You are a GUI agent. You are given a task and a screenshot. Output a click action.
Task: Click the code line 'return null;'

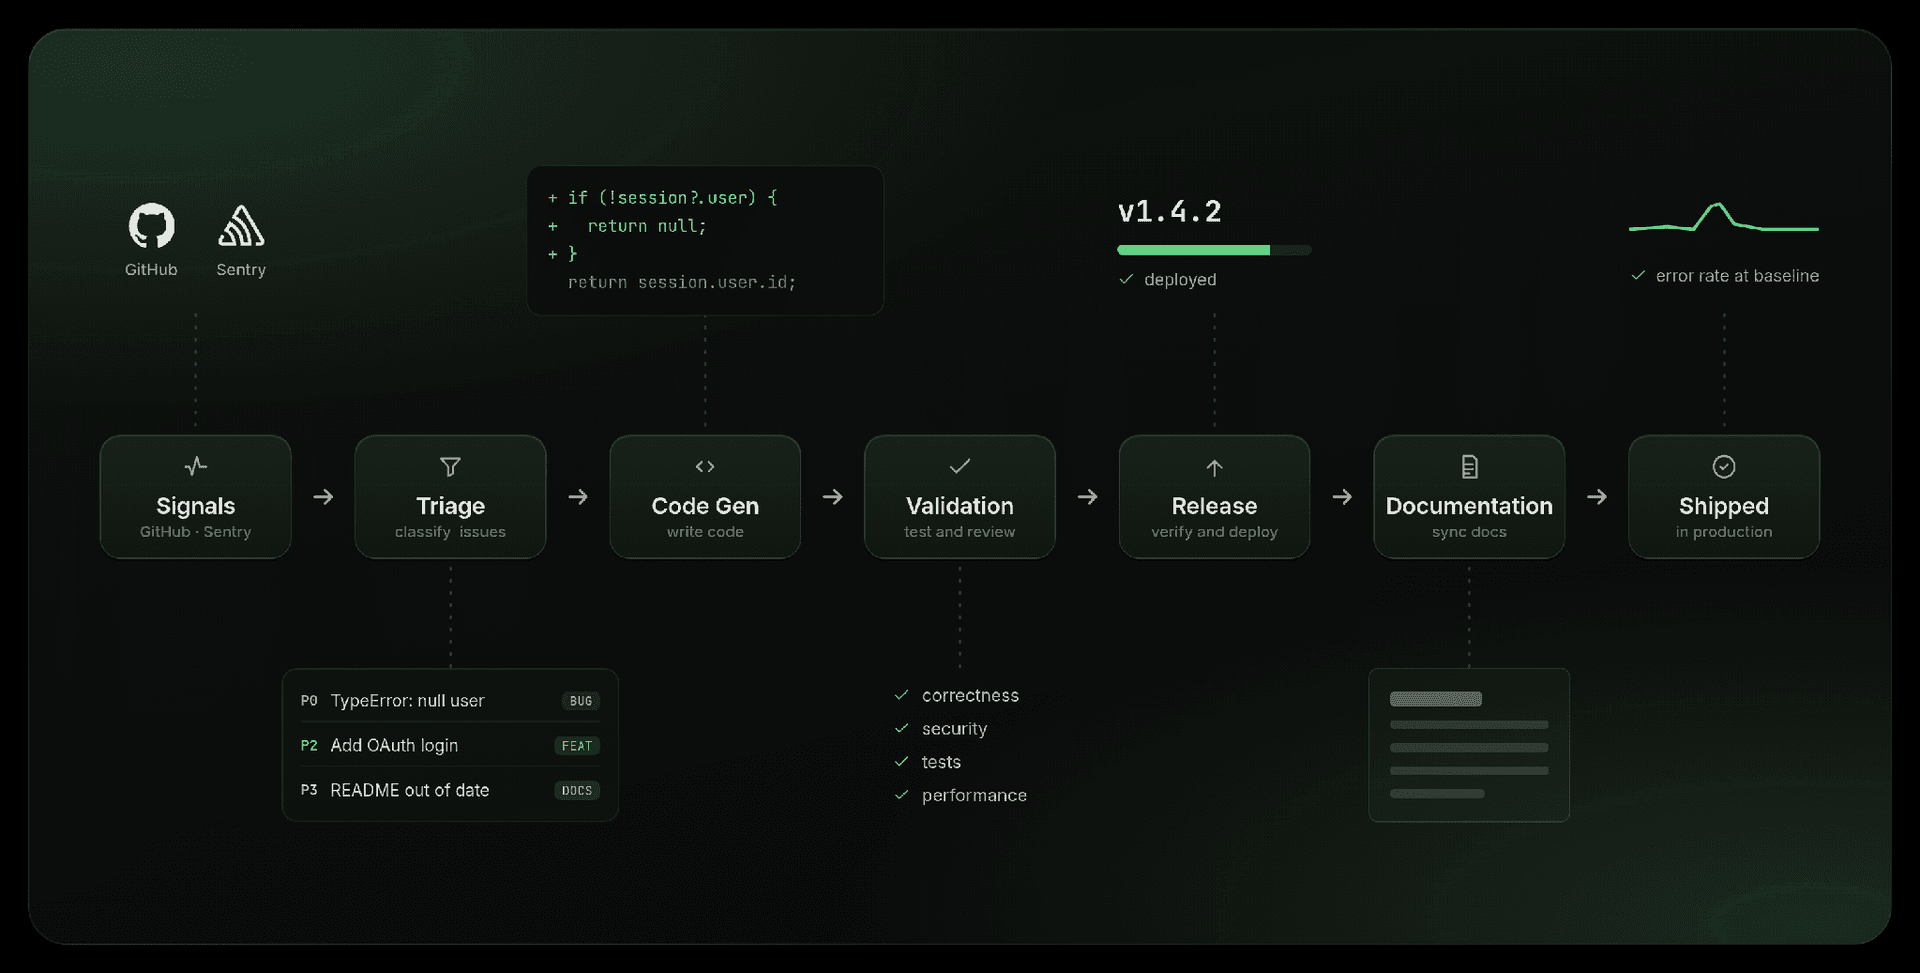pyautogui.click(x=646, y=226)
